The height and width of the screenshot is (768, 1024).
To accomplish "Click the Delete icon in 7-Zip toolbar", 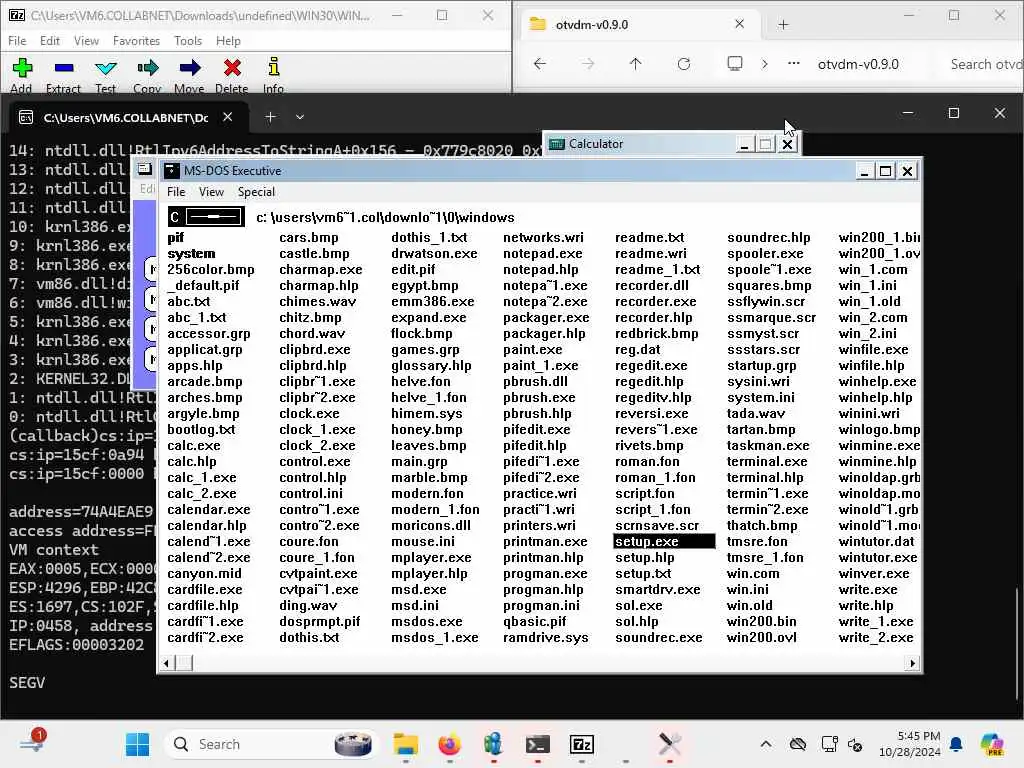I will (x=232, y=67).
